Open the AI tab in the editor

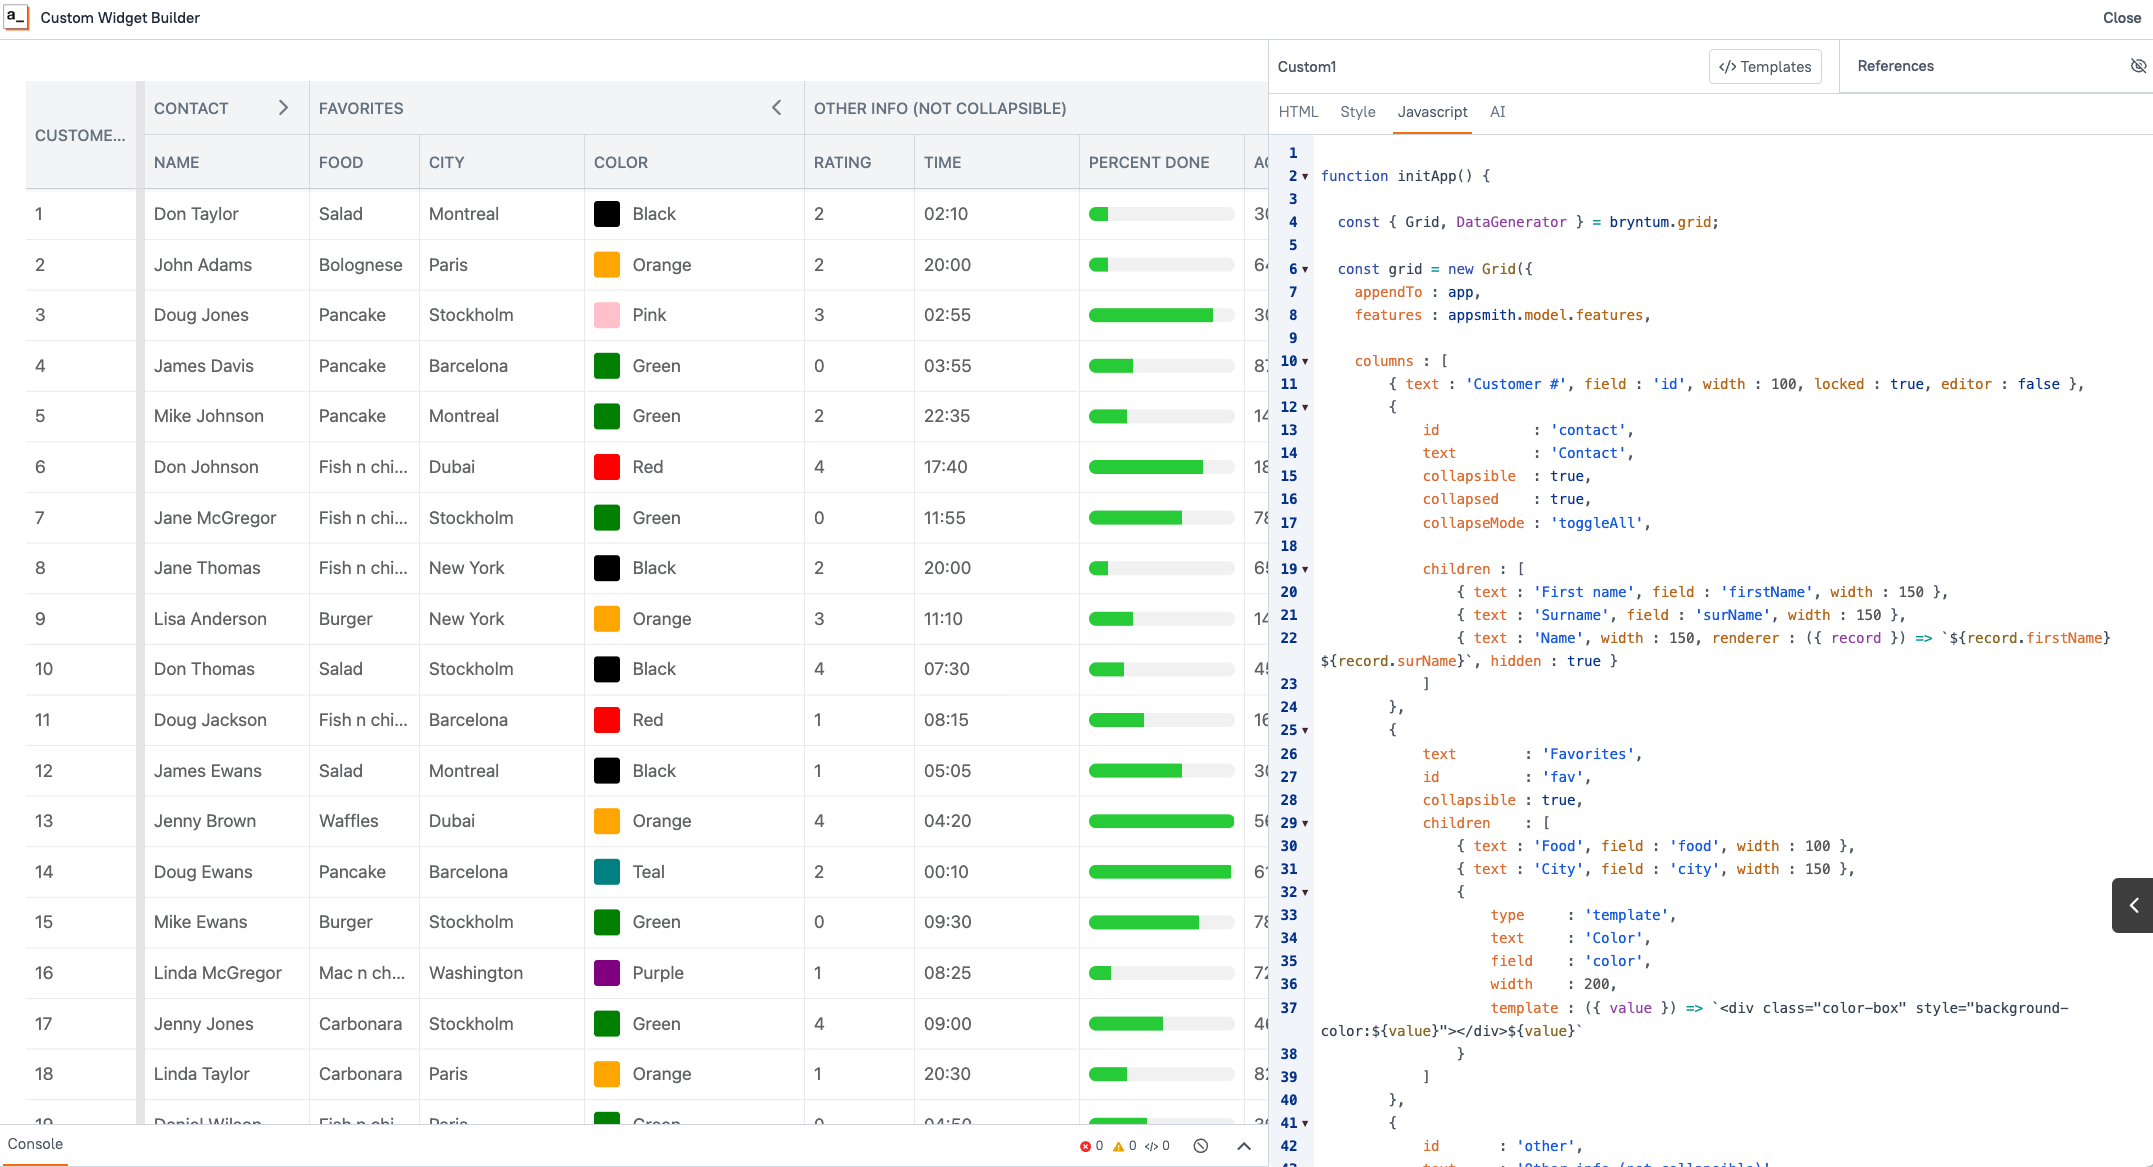click(1498, 112)
